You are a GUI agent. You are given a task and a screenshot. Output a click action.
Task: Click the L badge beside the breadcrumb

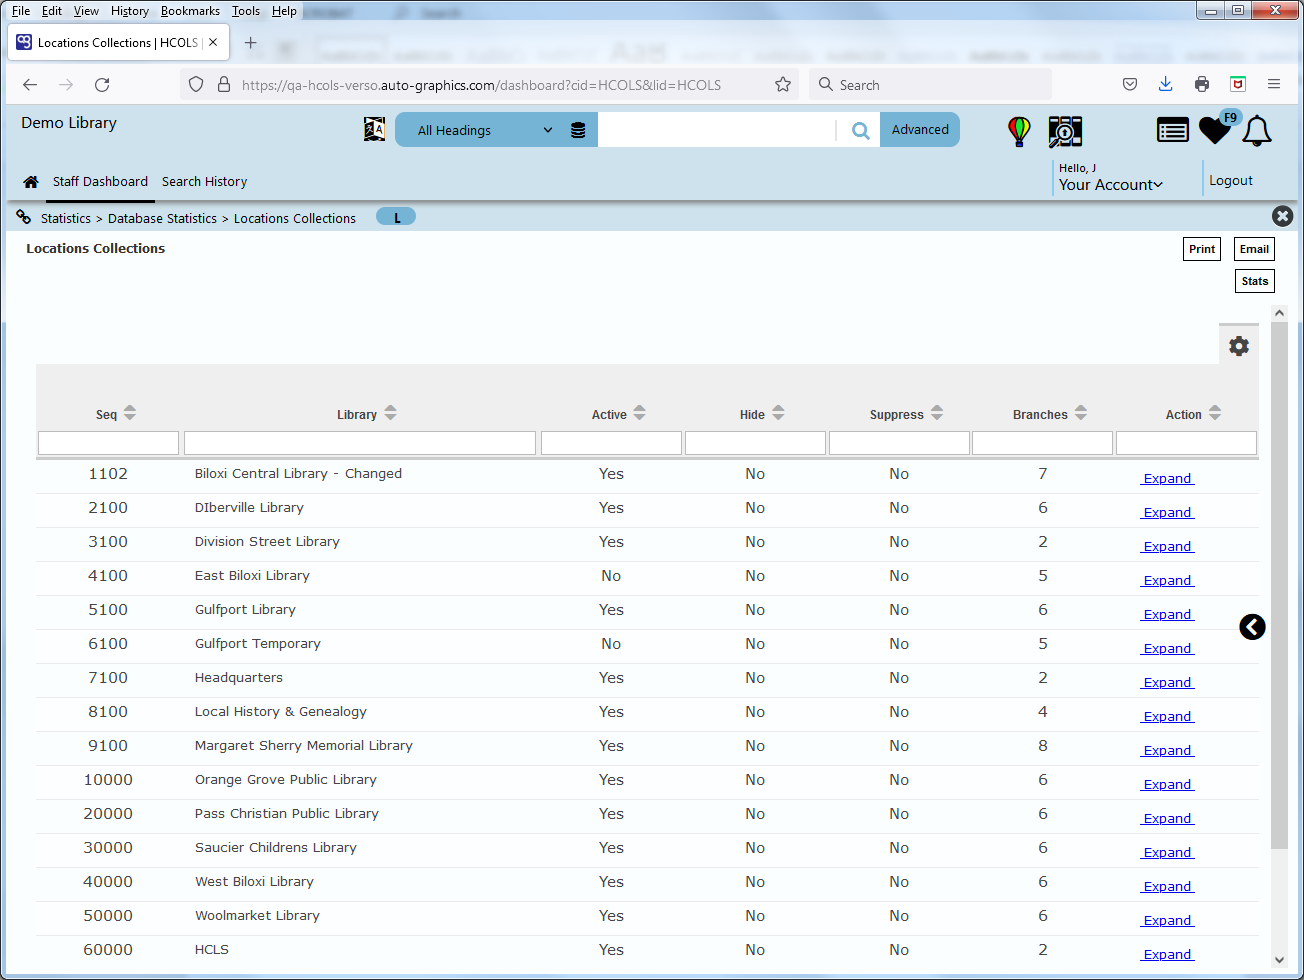(396, 217)
